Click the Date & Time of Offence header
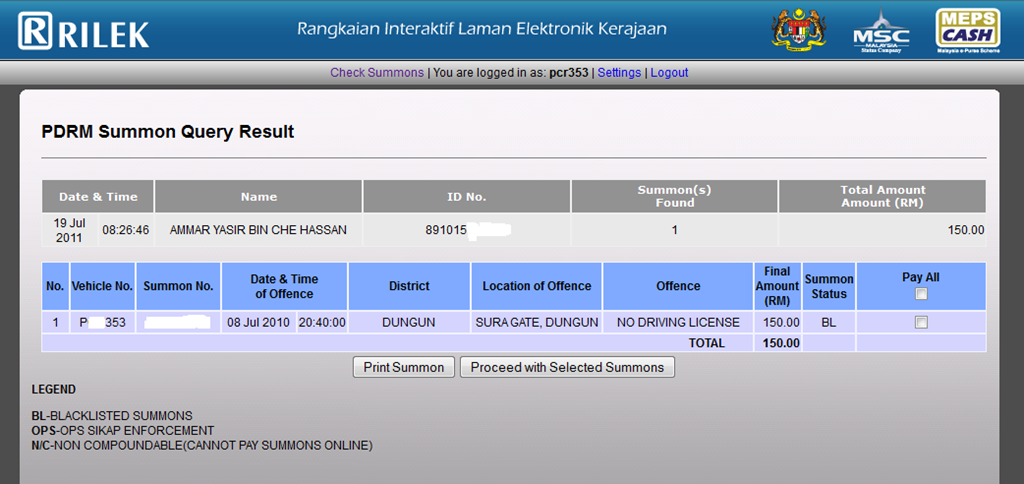 pos(284,286)
